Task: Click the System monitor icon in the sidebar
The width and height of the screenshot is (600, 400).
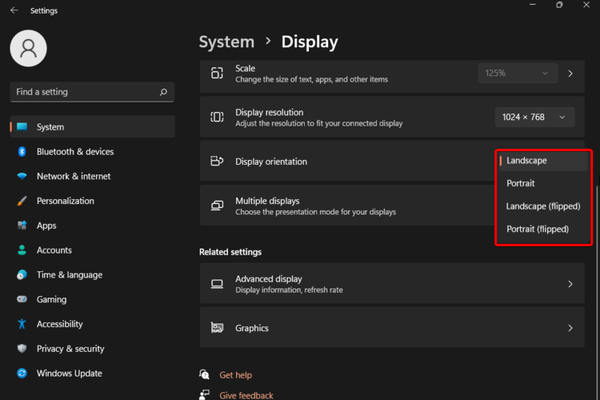Action: coord(22,127)
